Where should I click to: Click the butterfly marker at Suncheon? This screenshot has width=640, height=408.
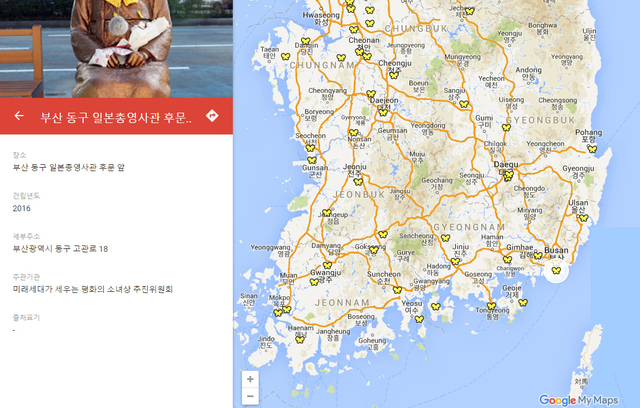tap(398, 290)
